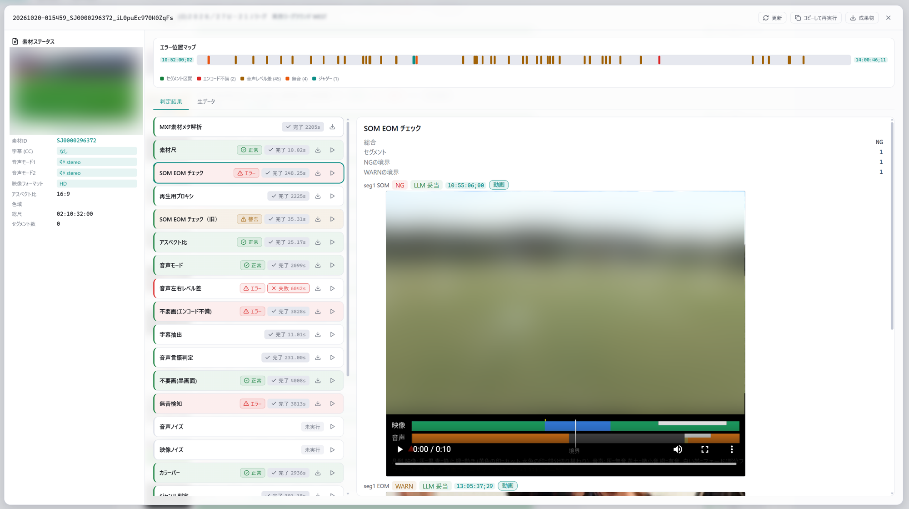Image resolution: width=909 pixels, height=509 pixels.
Task: Click the export download button in header
Action: point(862,18)
